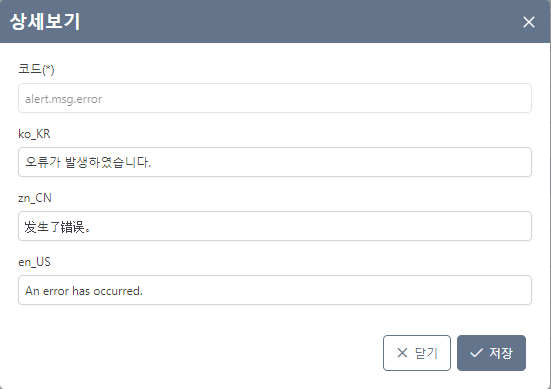Close the 상세보기 dialog with the header X icon

[x=529, y=22]
